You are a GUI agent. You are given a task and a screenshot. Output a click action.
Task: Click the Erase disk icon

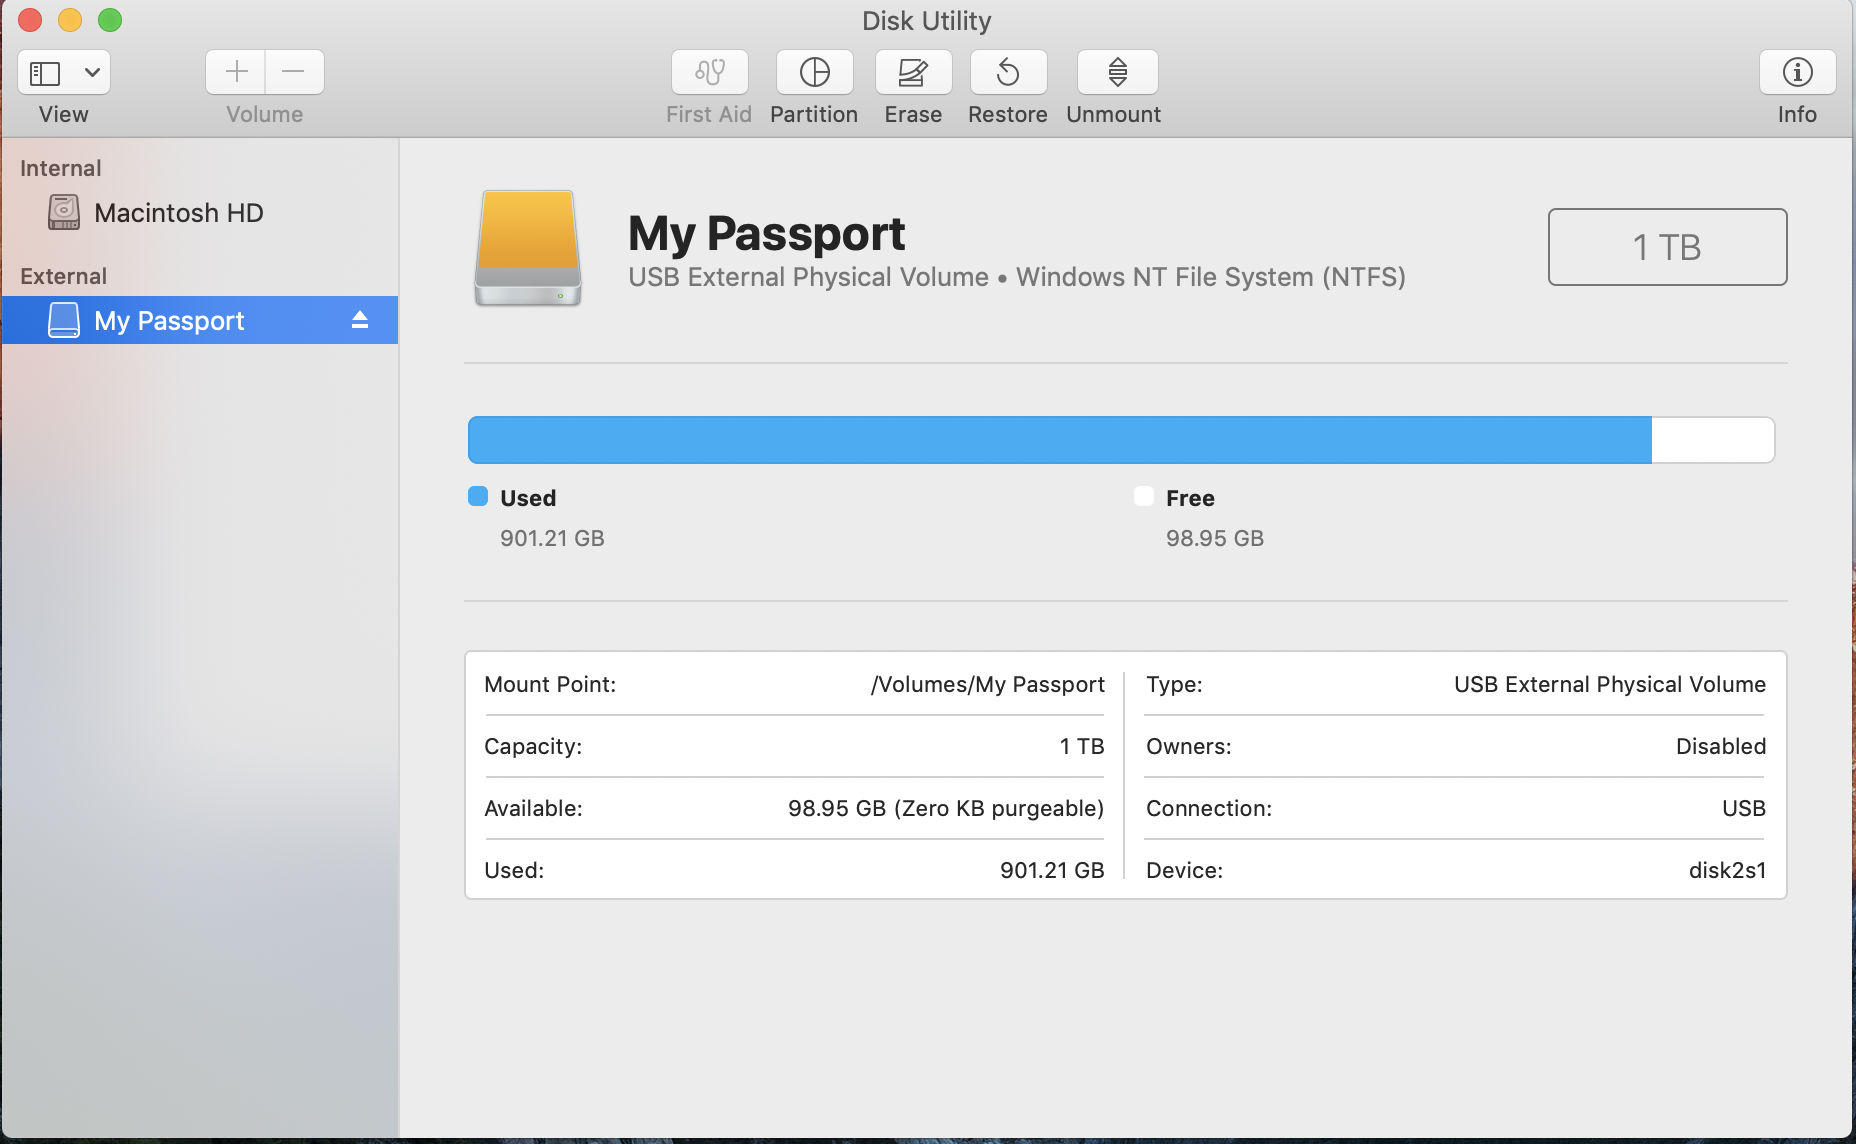[913, 72]
